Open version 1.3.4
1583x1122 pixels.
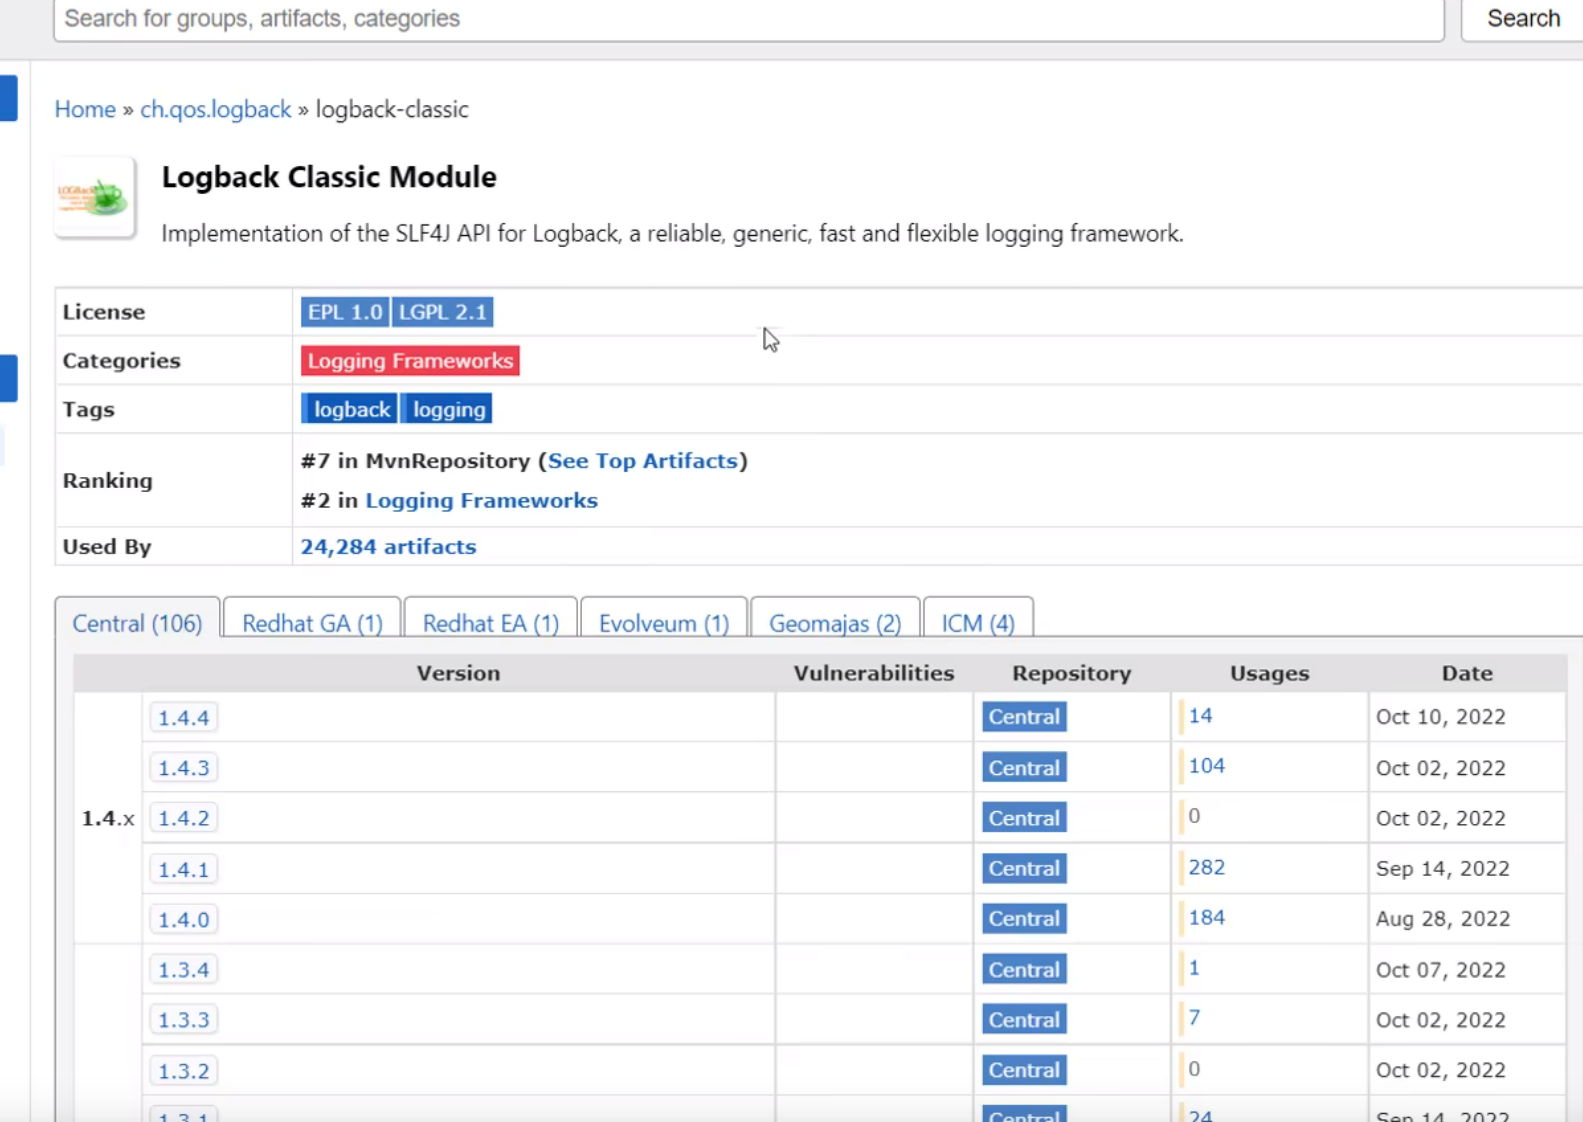(x=183, y=970)
